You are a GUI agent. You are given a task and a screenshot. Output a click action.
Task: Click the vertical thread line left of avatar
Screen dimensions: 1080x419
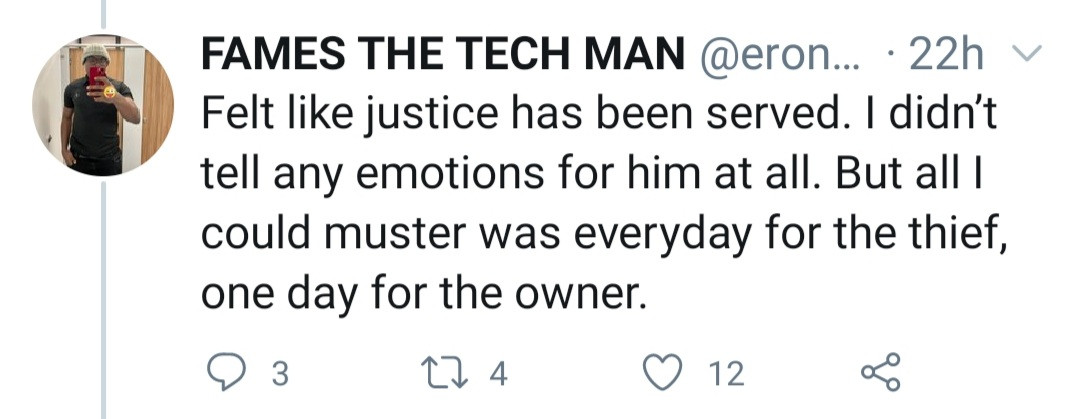pyautogui.click(x=103, y=300)
